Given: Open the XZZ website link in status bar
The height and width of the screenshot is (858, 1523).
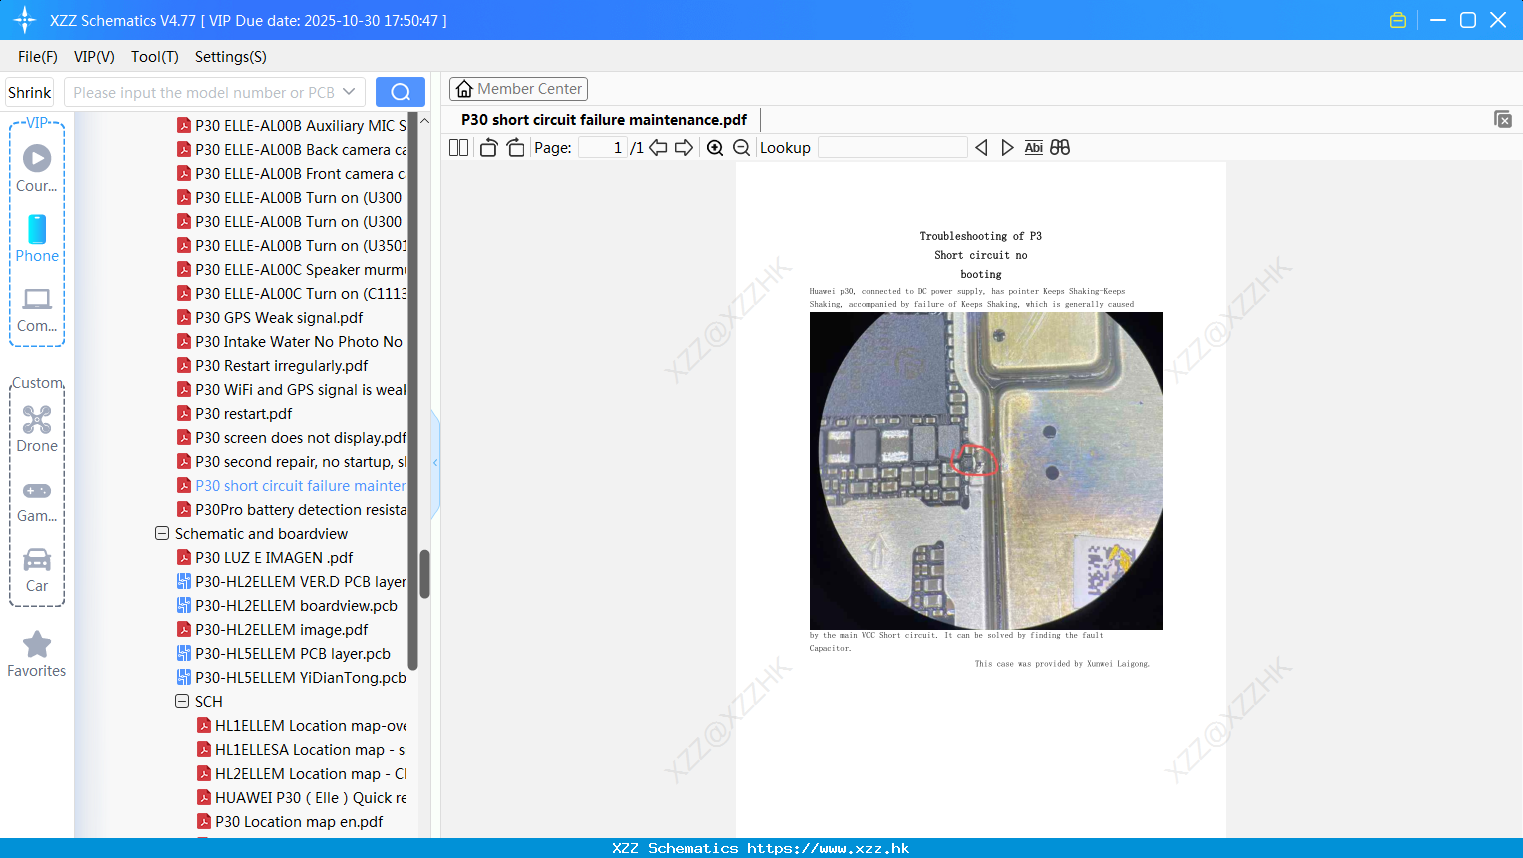Looking at the screenshot, I should coord(828,848).
